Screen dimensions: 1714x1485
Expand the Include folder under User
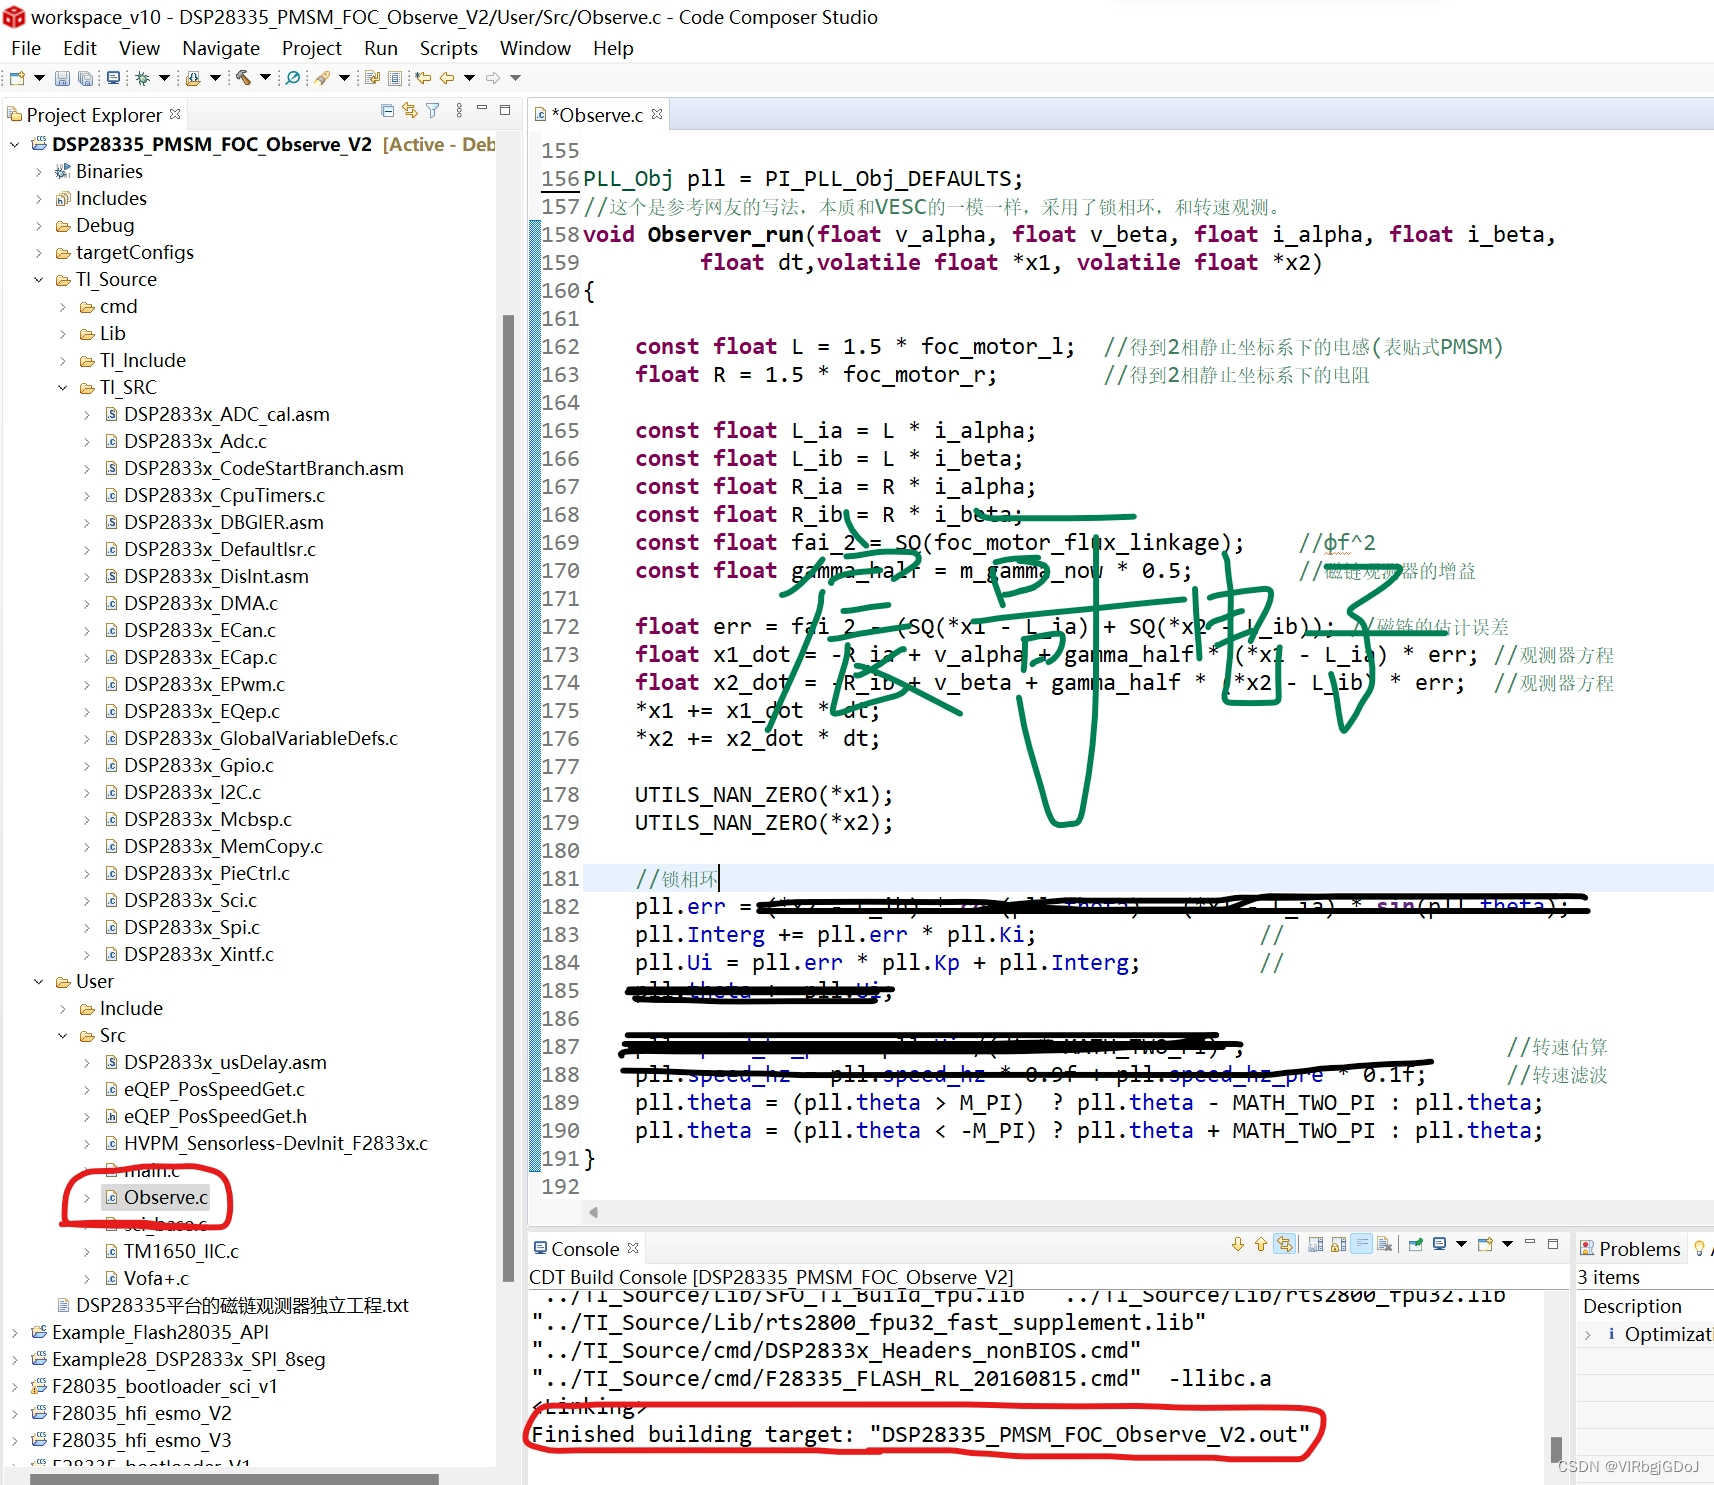(63, 1009)
